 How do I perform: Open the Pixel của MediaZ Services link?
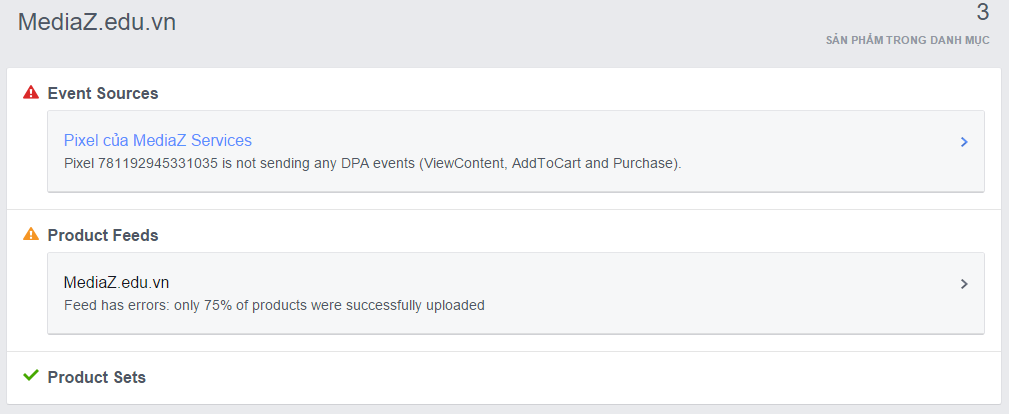coord(158,141)
